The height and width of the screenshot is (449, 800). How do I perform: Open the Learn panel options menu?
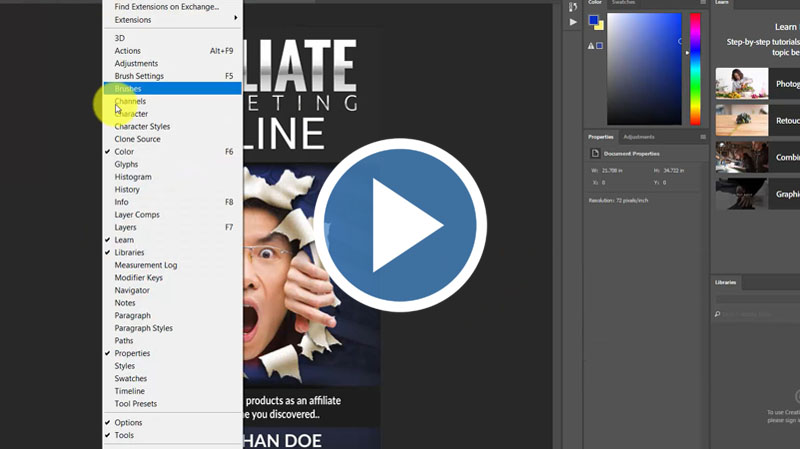pyautogui.click(x=795, y=3)
